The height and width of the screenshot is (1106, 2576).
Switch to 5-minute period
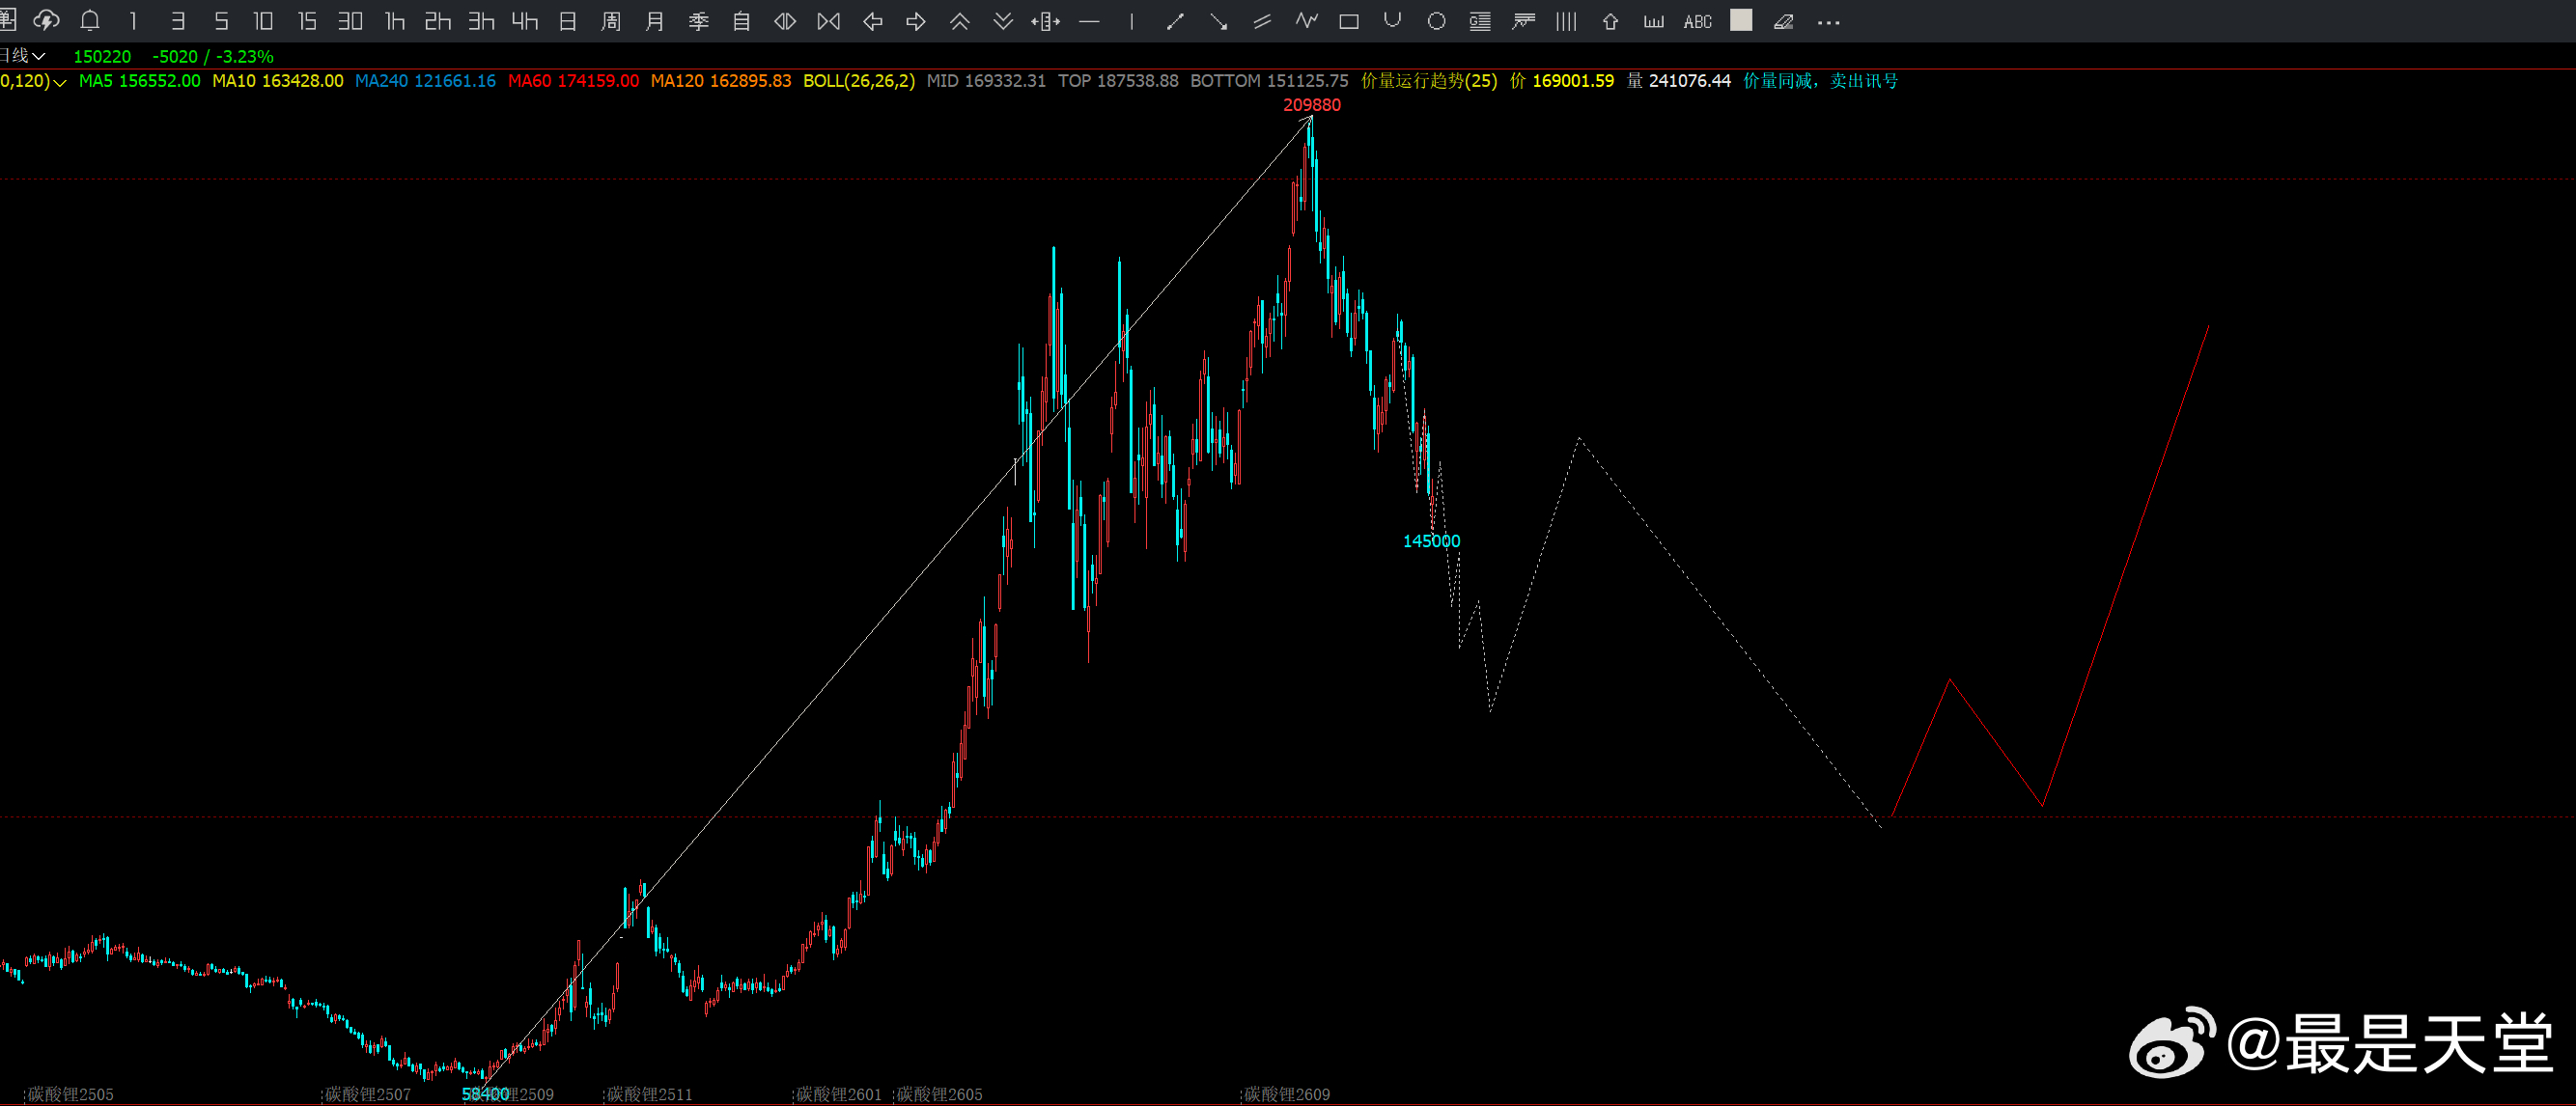pyautogui.click(x=222, y=21)
